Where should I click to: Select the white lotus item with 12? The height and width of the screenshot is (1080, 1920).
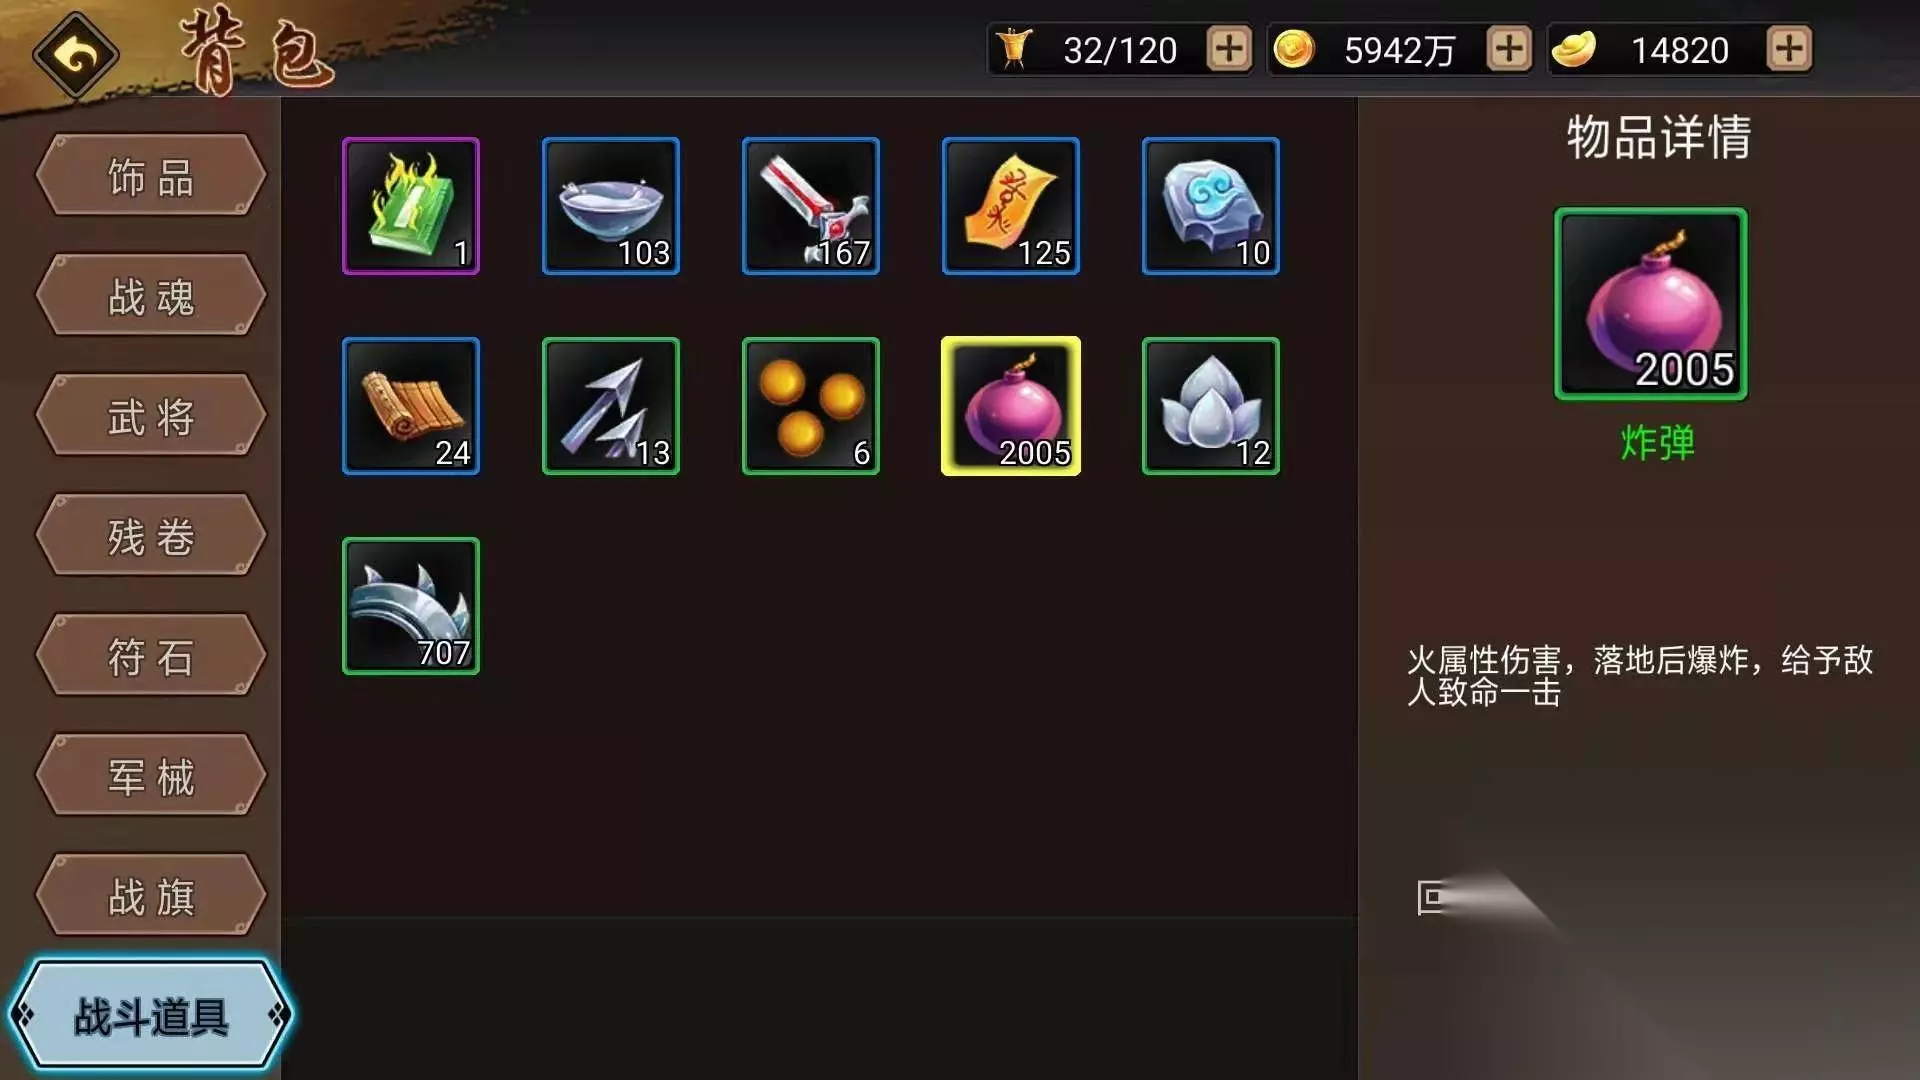1211,406
